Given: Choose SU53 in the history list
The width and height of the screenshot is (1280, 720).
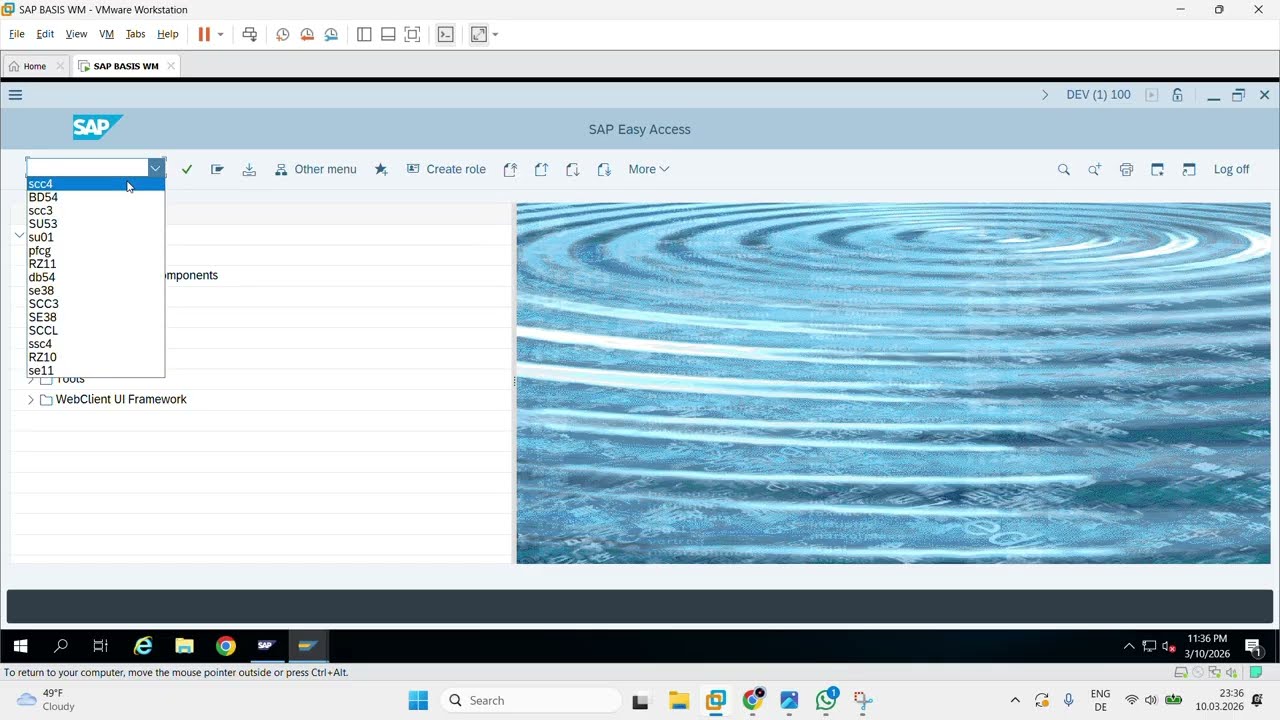Looking at the screenshot, I should 96,224.
